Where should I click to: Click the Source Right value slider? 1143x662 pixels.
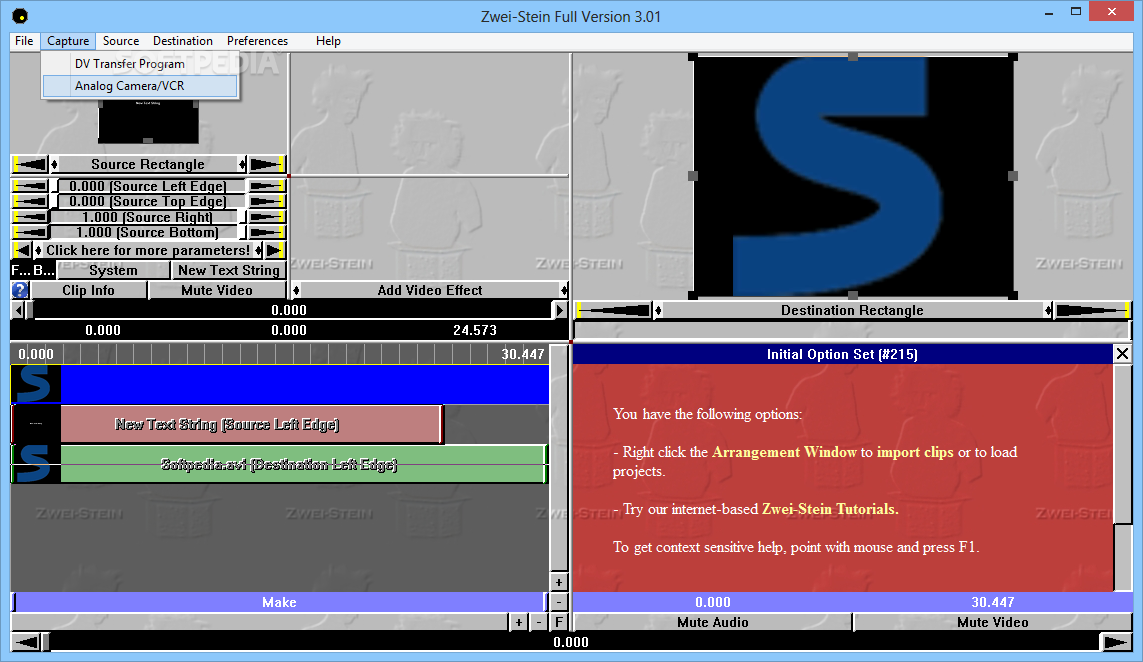click(x=149, y=217)
